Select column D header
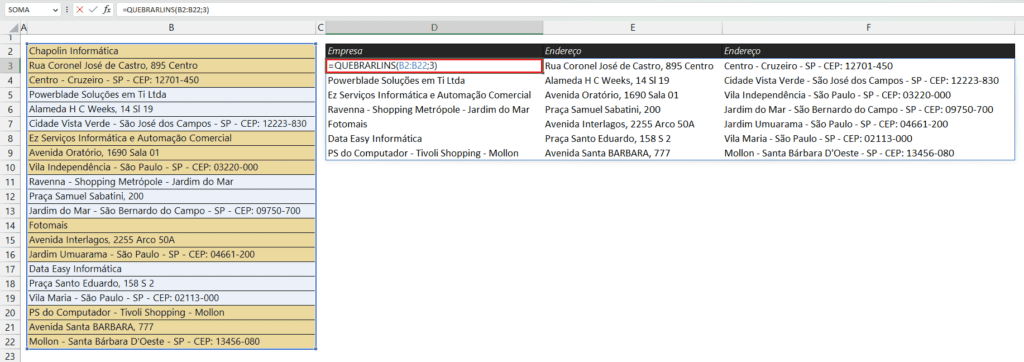 [x=434, y=28]
